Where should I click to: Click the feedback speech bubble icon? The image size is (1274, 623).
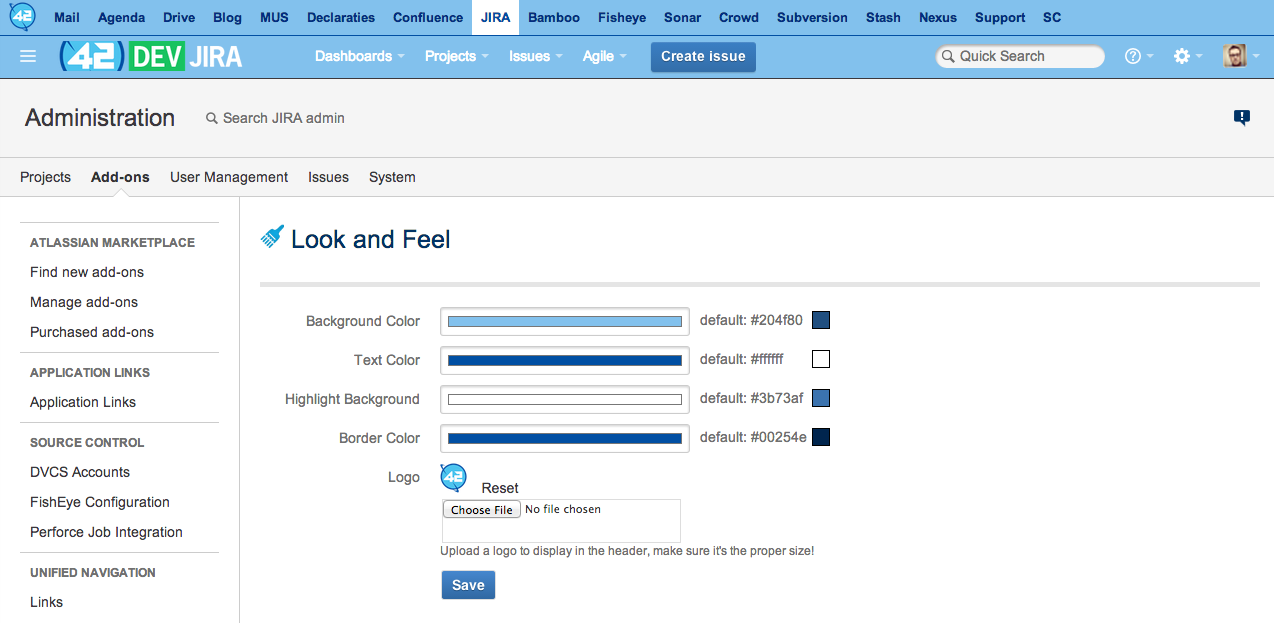tap(1242, 118)
